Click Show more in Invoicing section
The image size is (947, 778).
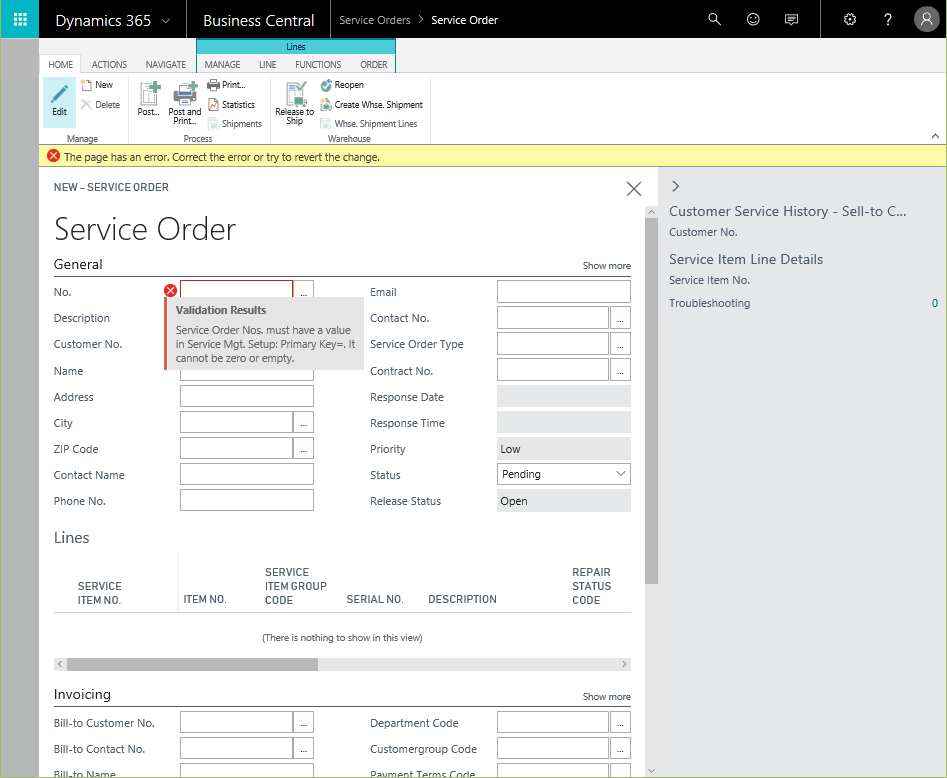pyautogui.click(x=606, y=696)
